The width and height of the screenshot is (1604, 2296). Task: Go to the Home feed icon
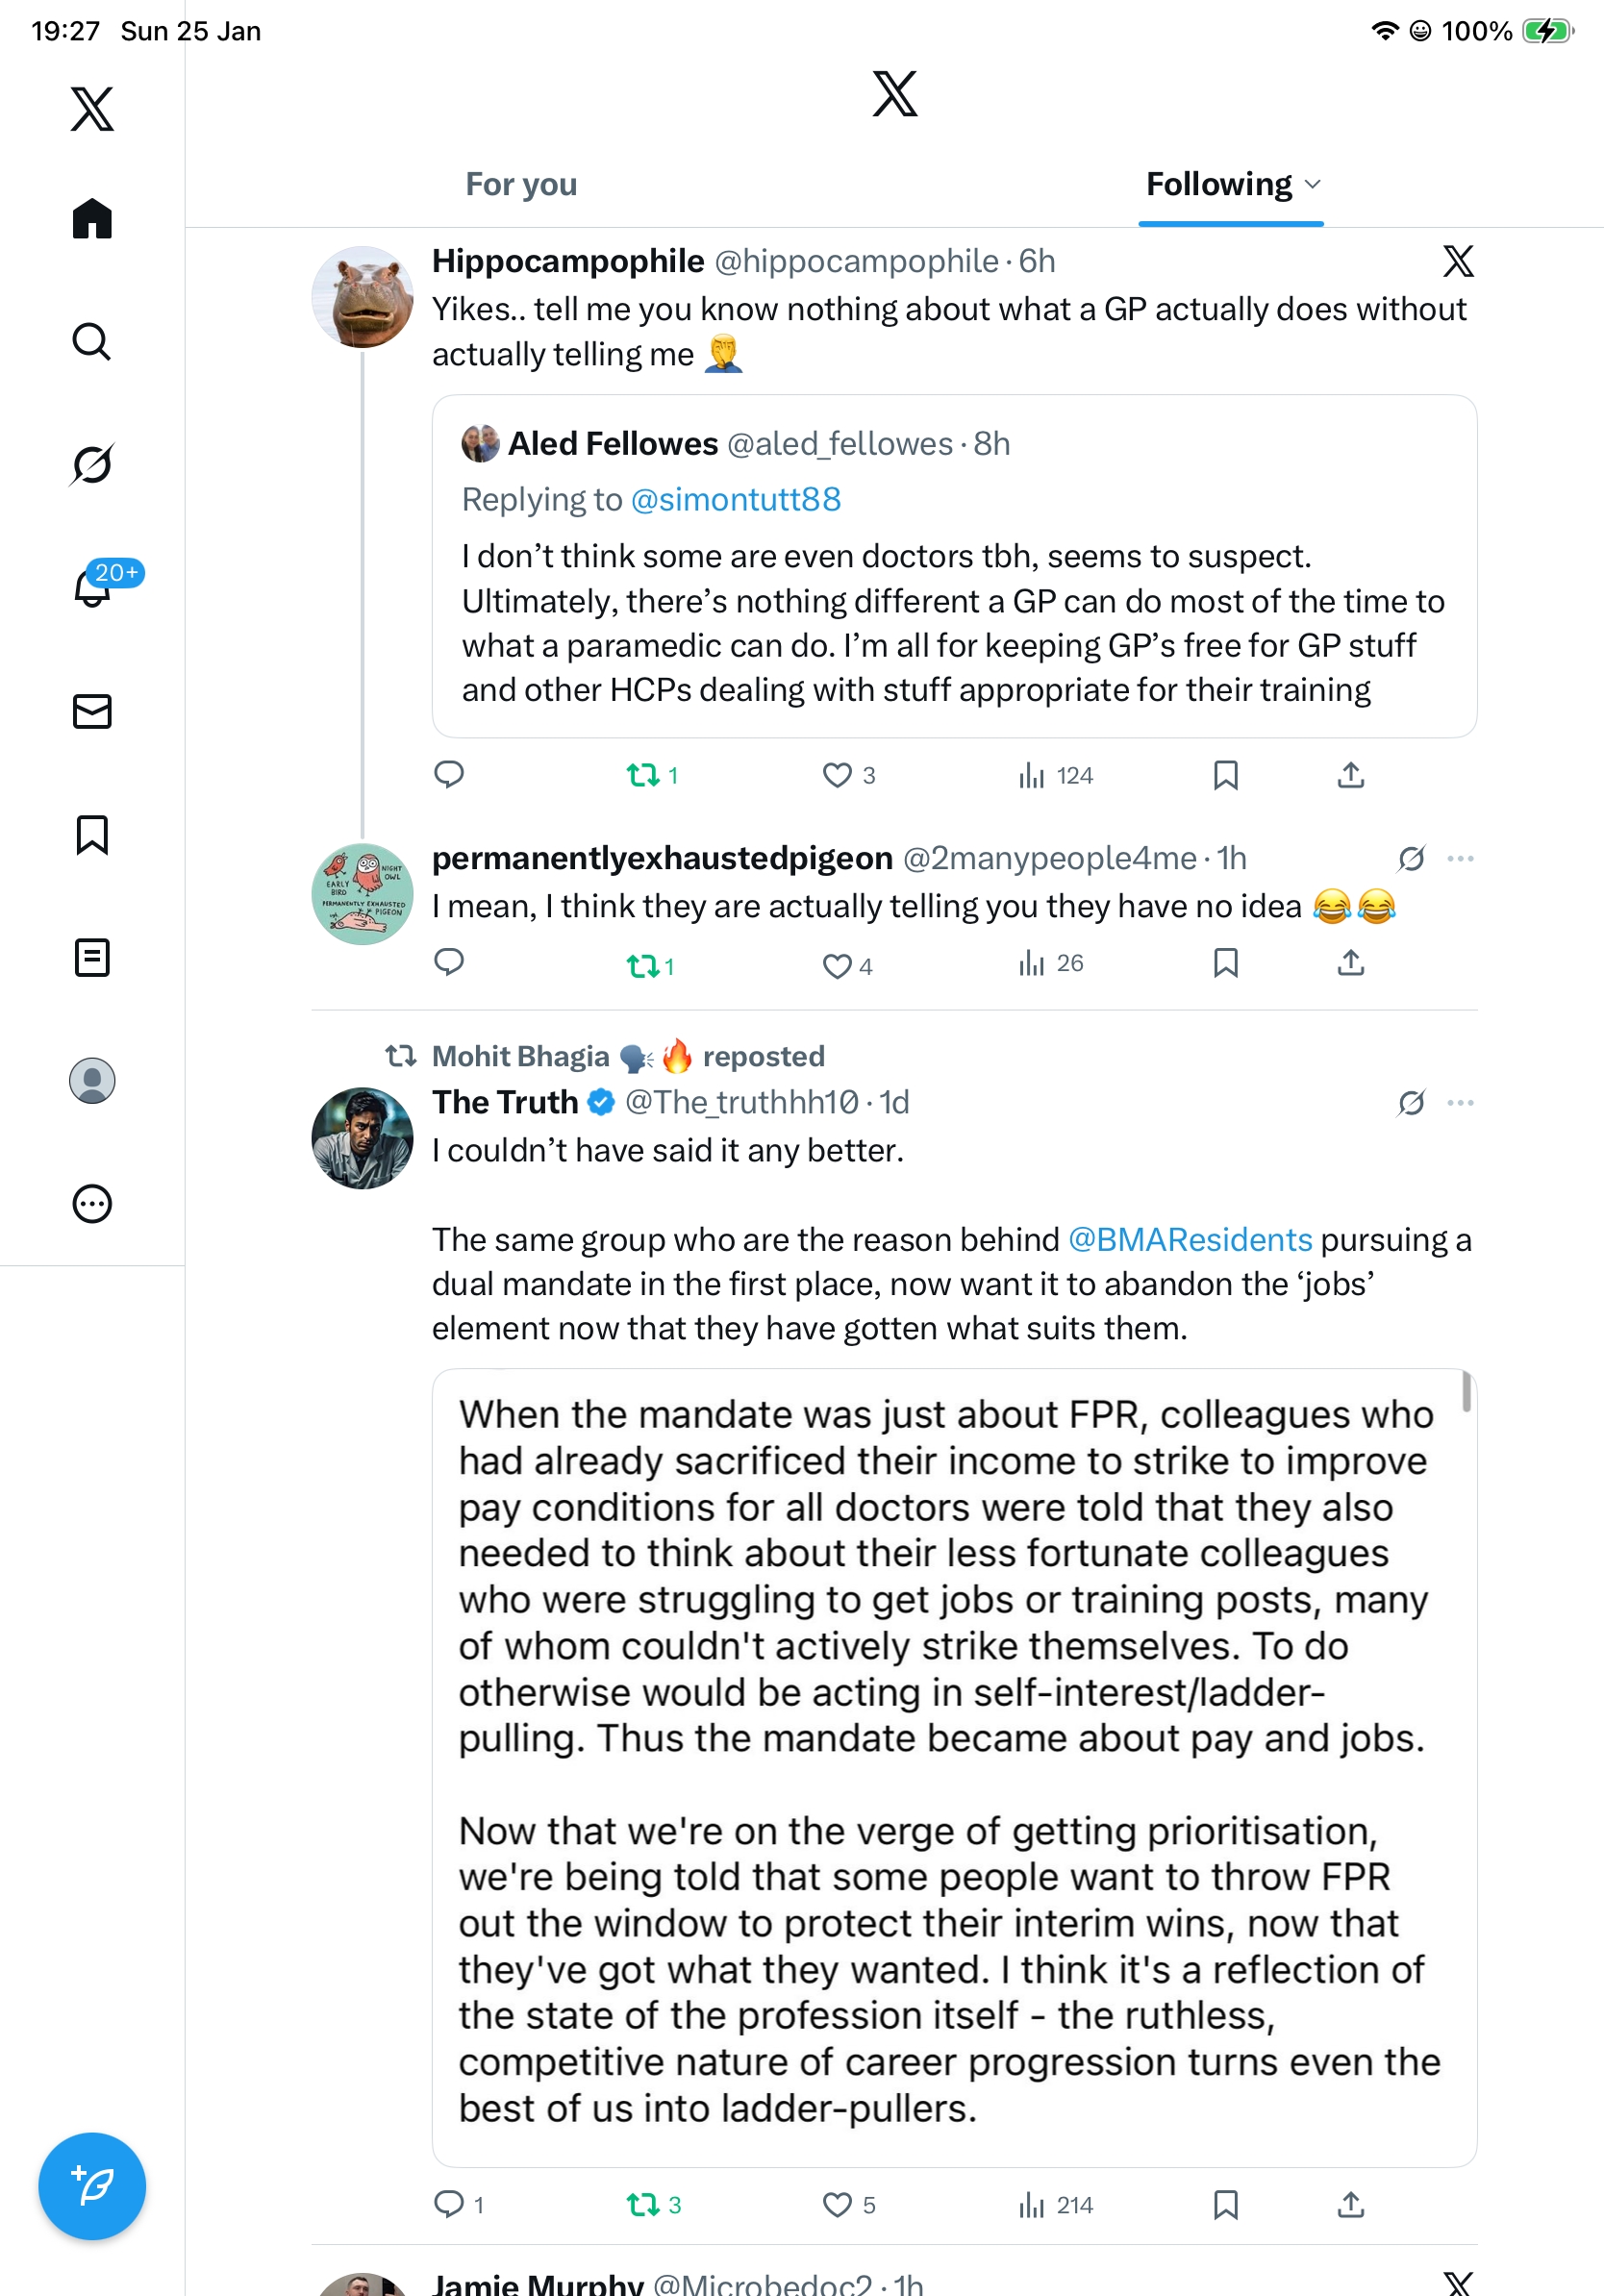tap(91, 219)
